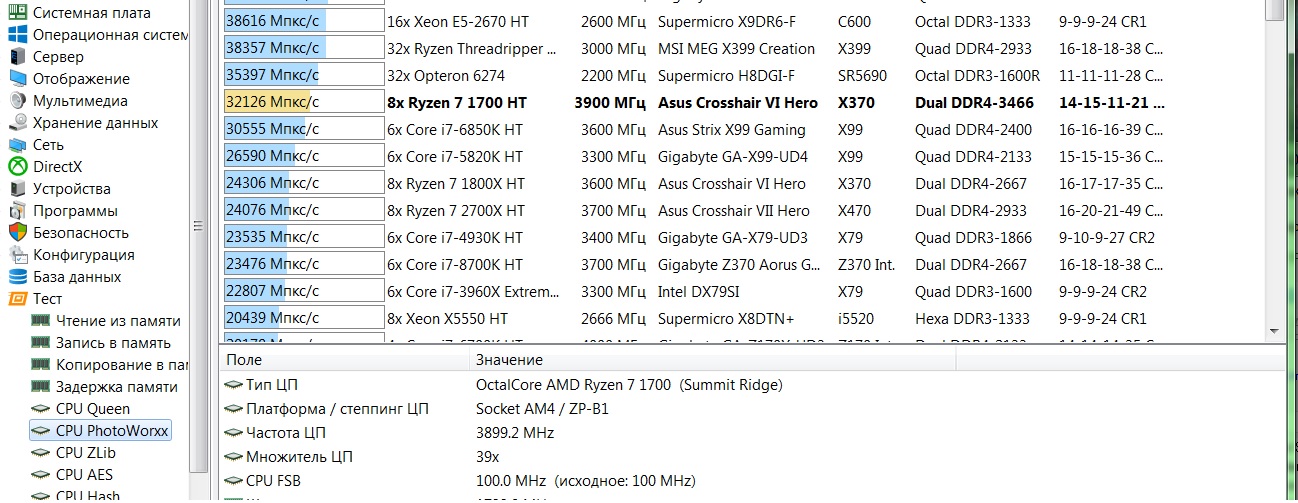Click the Системная плата motherboard icon
The height and width of the screenshot is (503, 1298).
(18, 13)
